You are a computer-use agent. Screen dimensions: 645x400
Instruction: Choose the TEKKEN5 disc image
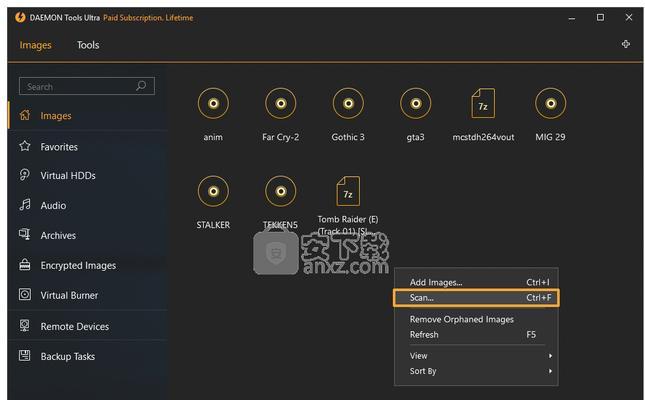tap(281, 191)
